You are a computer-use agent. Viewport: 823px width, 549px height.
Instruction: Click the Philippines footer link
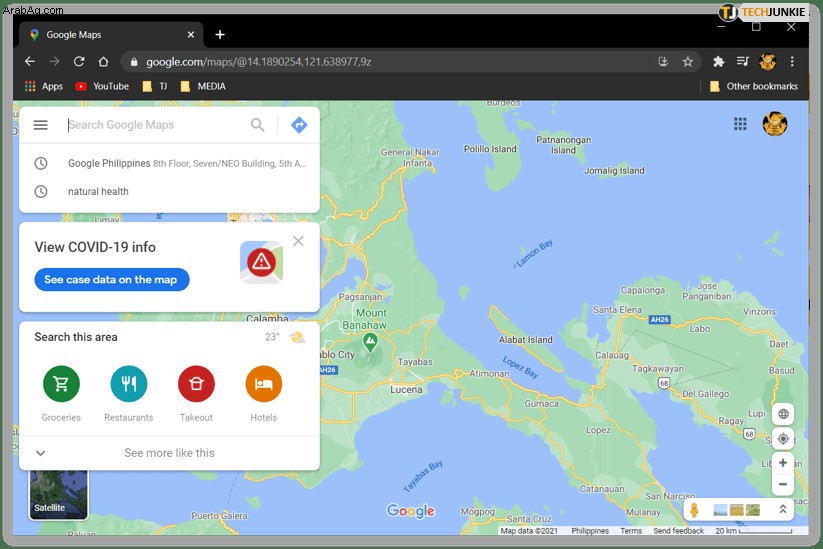[590, 531]
